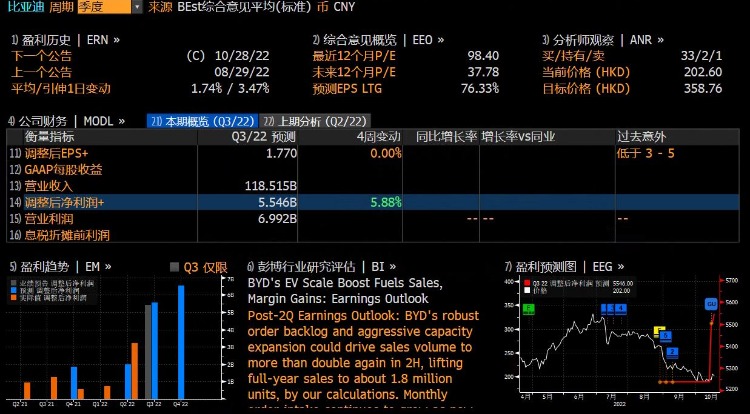Click the 平均/引伸1日变动 label
The image size is (750, 414).
[x=61, y=88]
